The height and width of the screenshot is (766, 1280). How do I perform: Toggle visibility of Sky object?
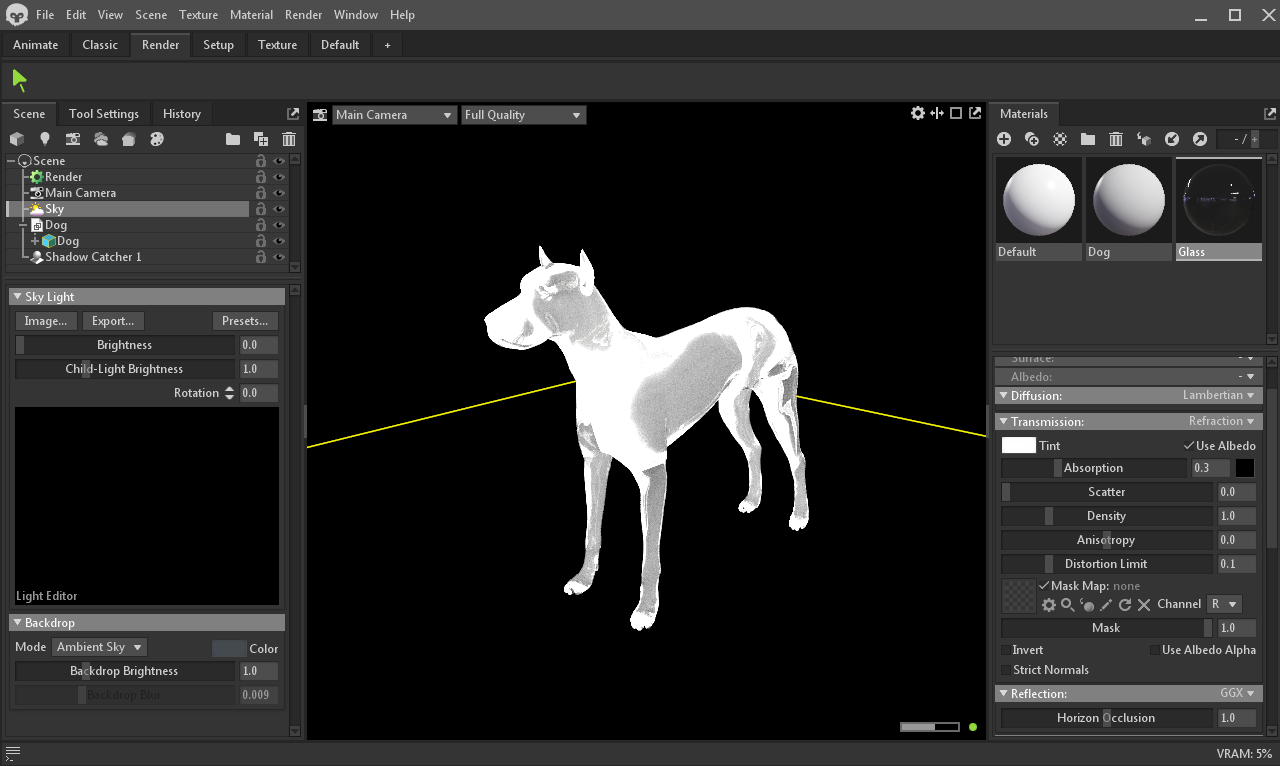pos(280,209)
